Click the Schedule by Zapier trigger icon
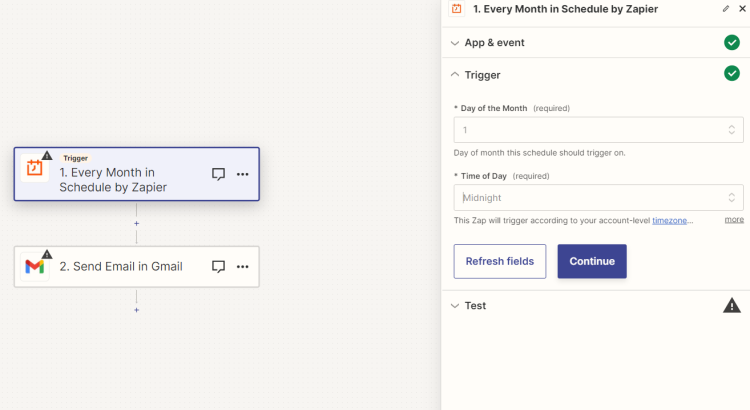This screenshot has height=410, width=750. (35, 168)
